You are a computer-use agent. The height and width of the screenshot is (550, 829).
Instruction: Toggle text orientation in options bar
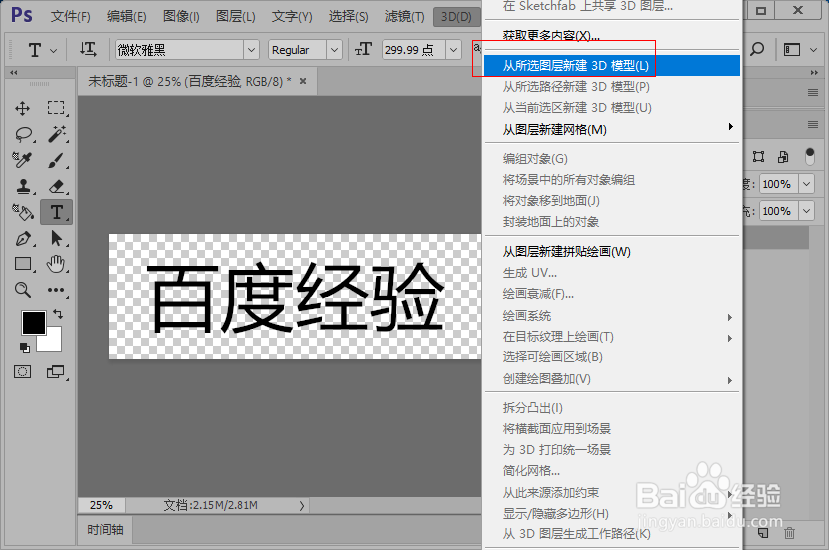(x=88, y=50)
